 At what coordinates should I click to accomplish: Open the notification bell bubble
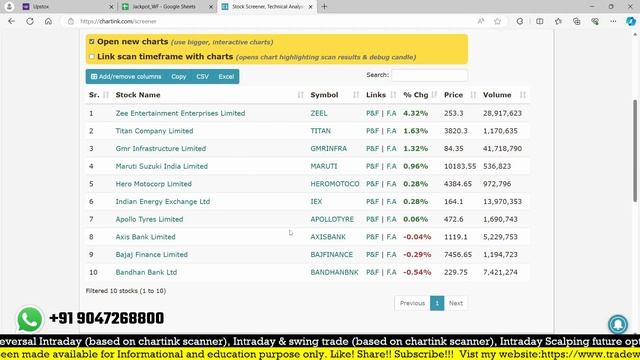(x=618, y=323)
